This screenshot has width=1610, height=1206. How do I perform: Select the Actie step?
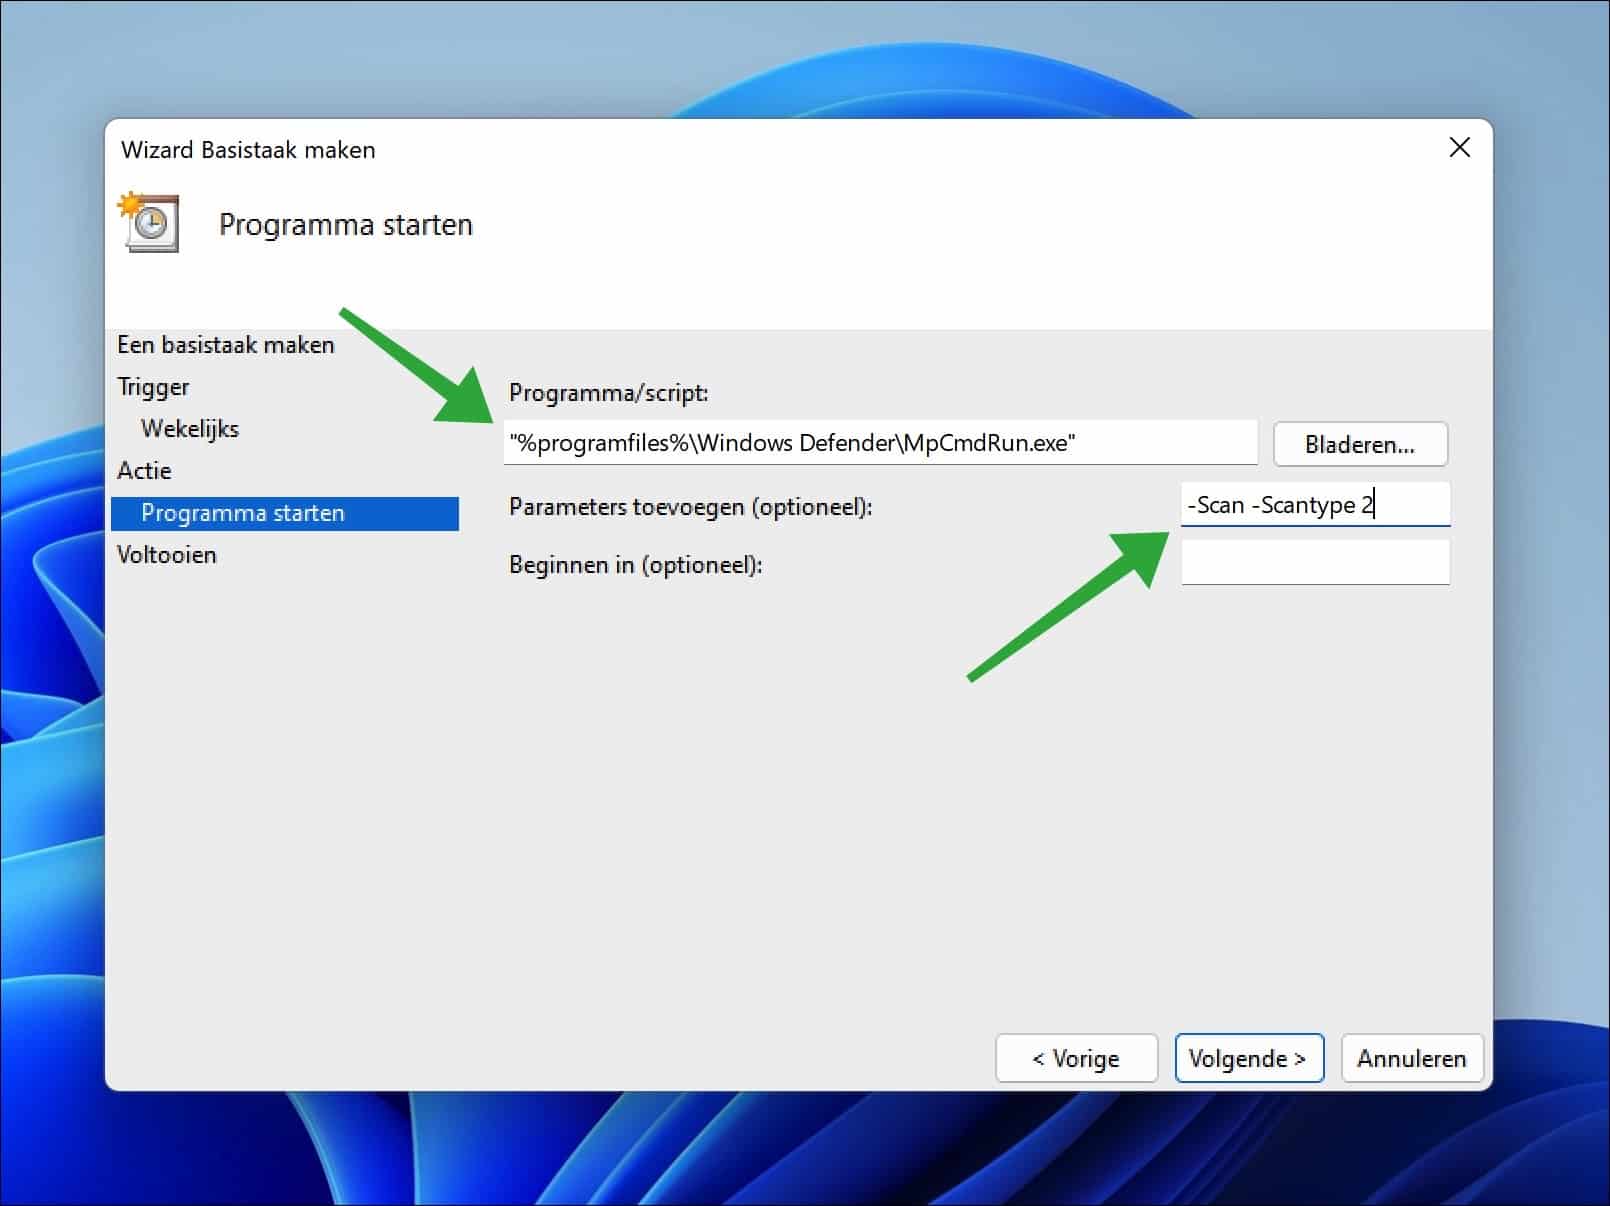145,470
